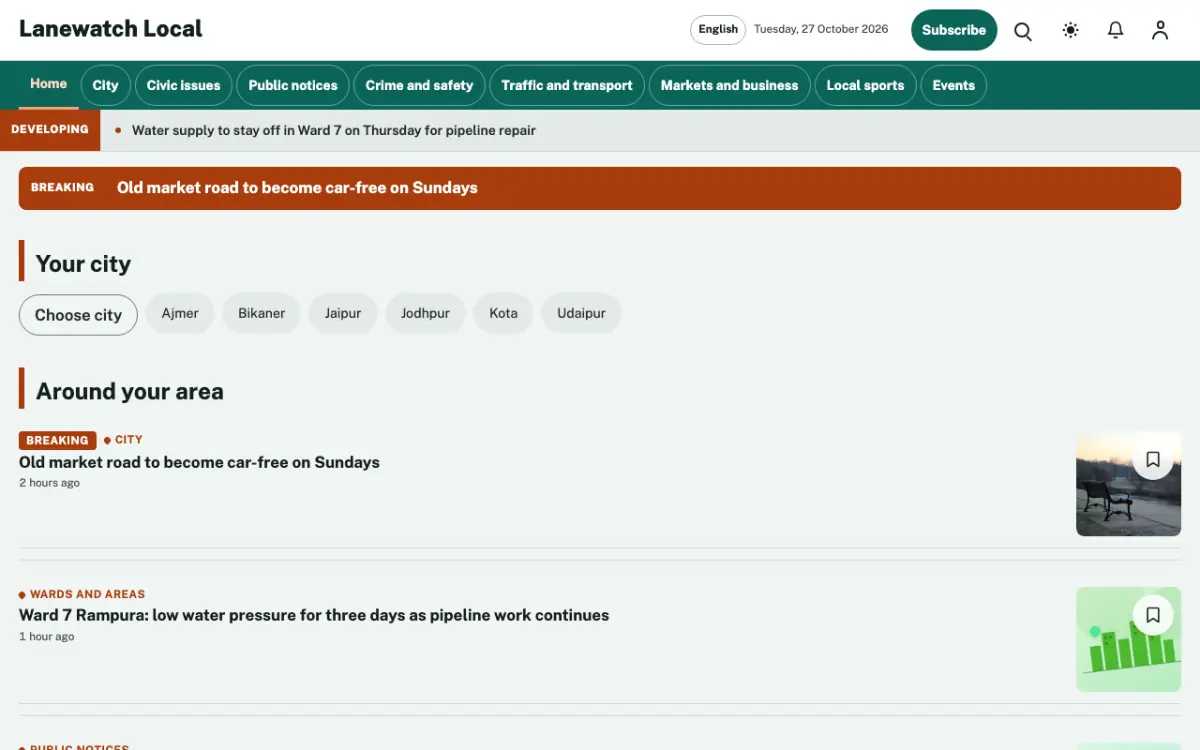Open the Traffic and transport section
1200x750 pixels.
click(x=567, y=85)
